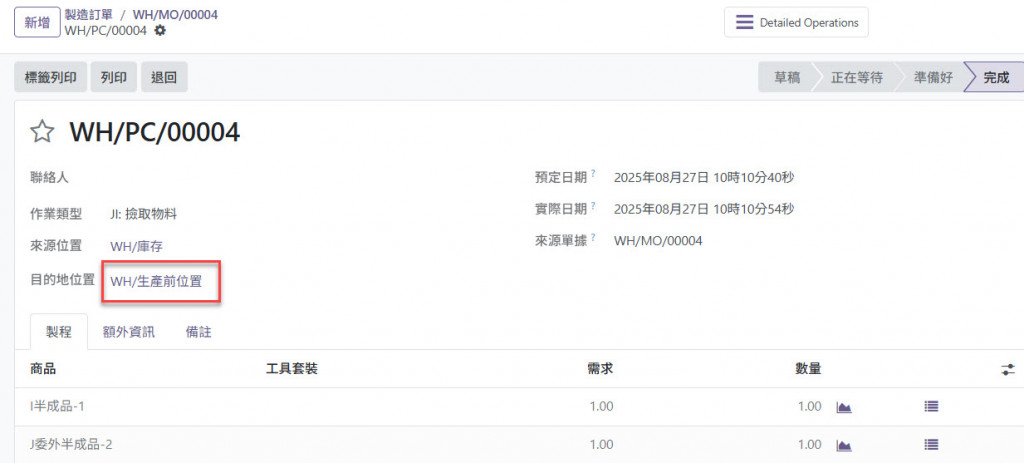The width and height of the screenshot is (1024, 463).
Task: Open column options adjust icon in table header
Action: click(1008, 370)
